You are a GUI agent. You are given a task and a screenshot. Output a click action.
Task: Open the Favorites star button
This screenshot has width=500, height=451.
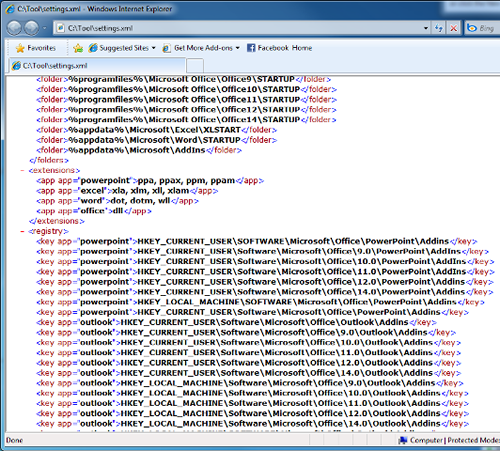pyautogui.click(x=36, y=48)
